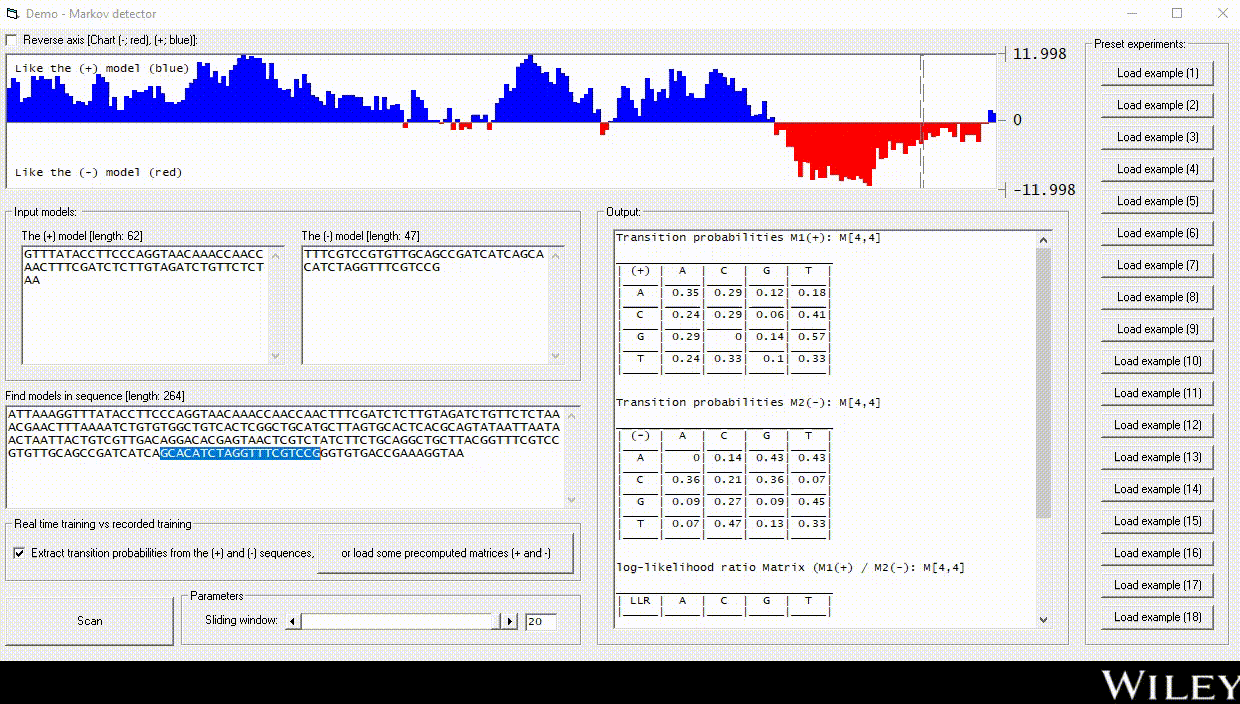Click down arrow of sequence text box
Image resolution: width=1240 pixels, height=704 pixels.
coord(571,499)
